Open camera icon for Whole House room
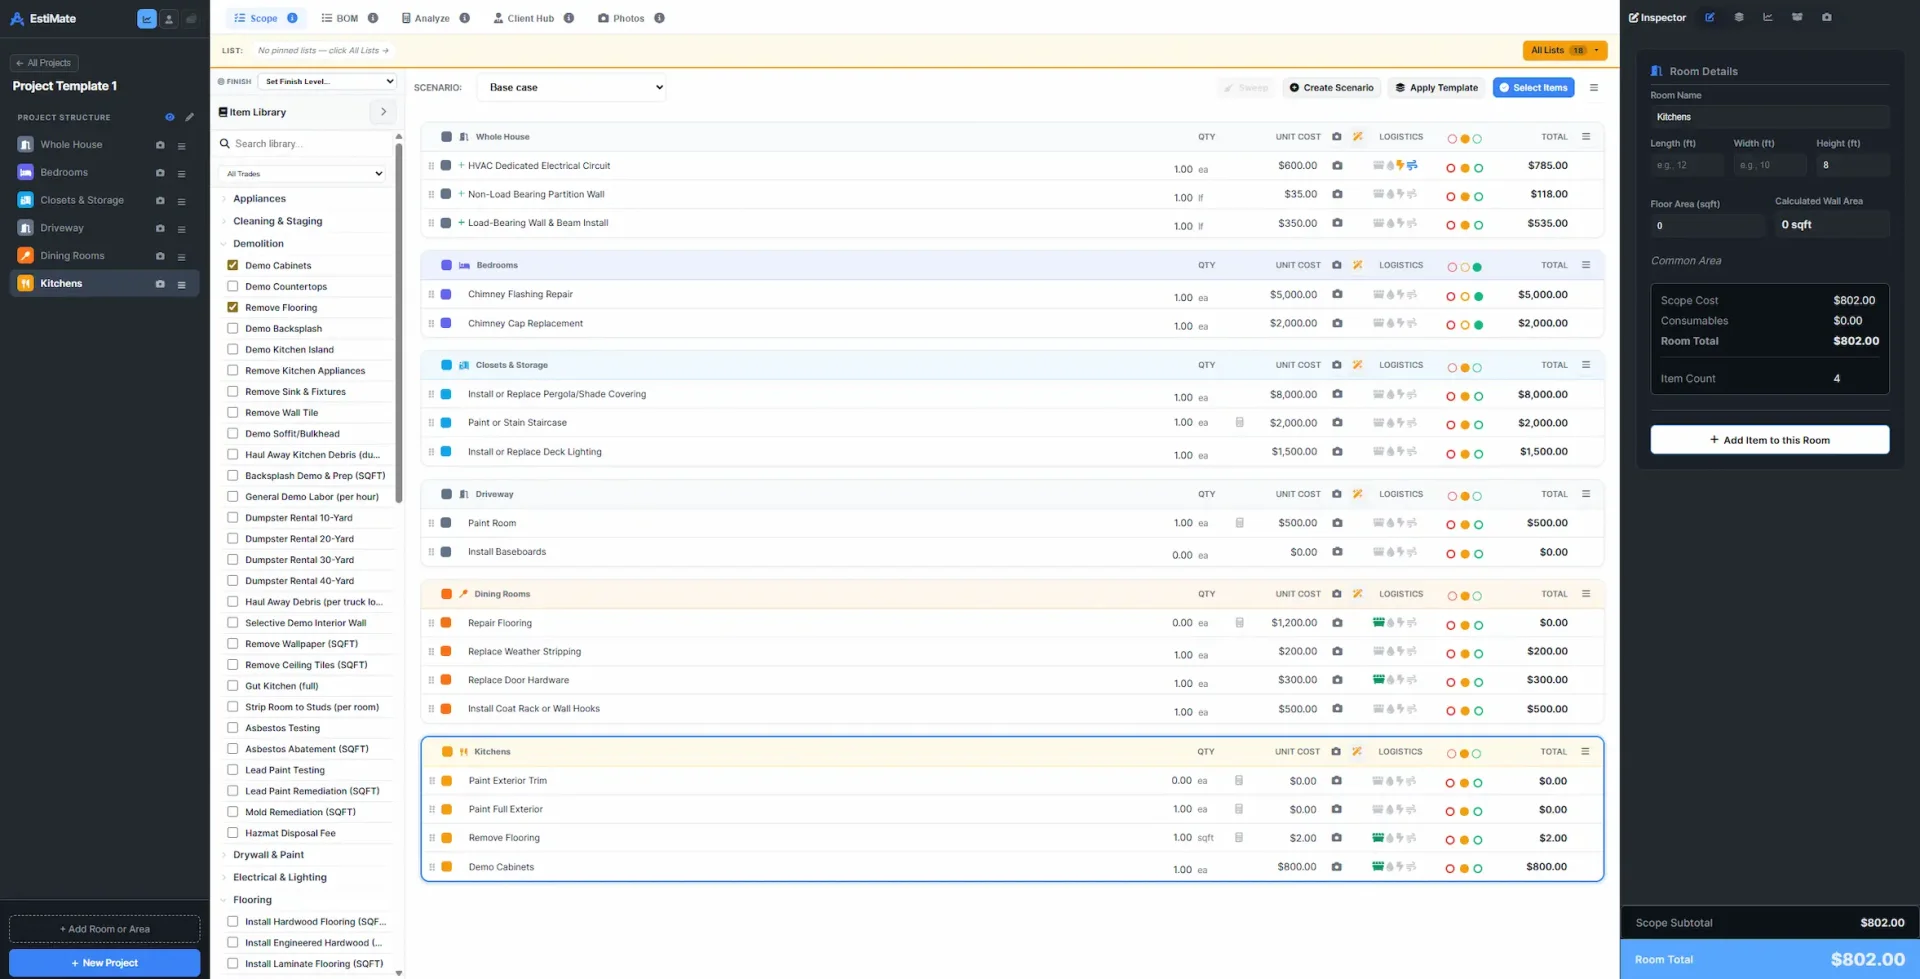Screen dimensions: 1920x979 tap(160, 145)
